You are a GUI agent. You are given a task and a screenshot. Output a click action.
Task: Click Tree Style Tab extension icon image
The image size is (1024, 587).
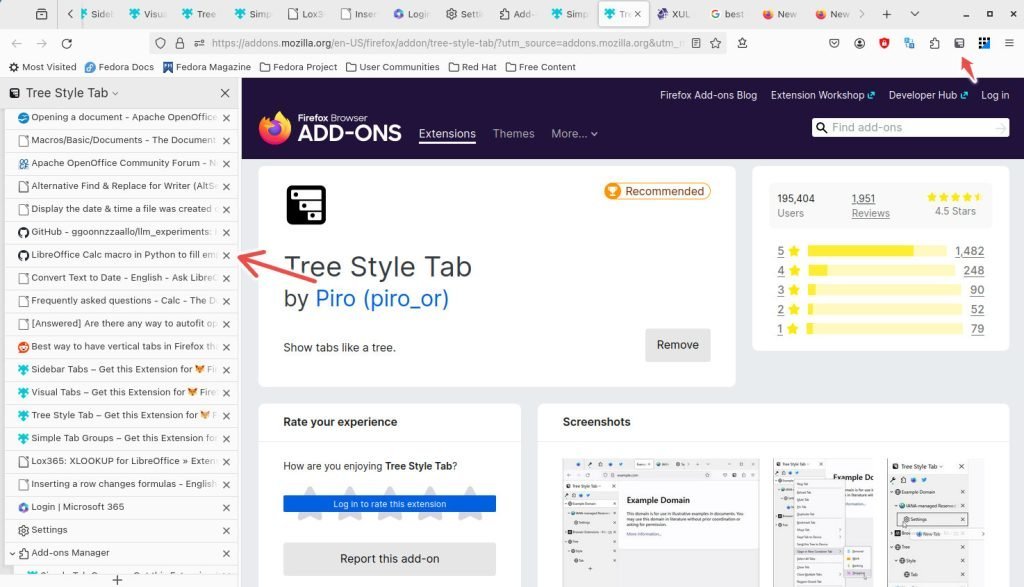pyautogui.click(x=306, y=205)
